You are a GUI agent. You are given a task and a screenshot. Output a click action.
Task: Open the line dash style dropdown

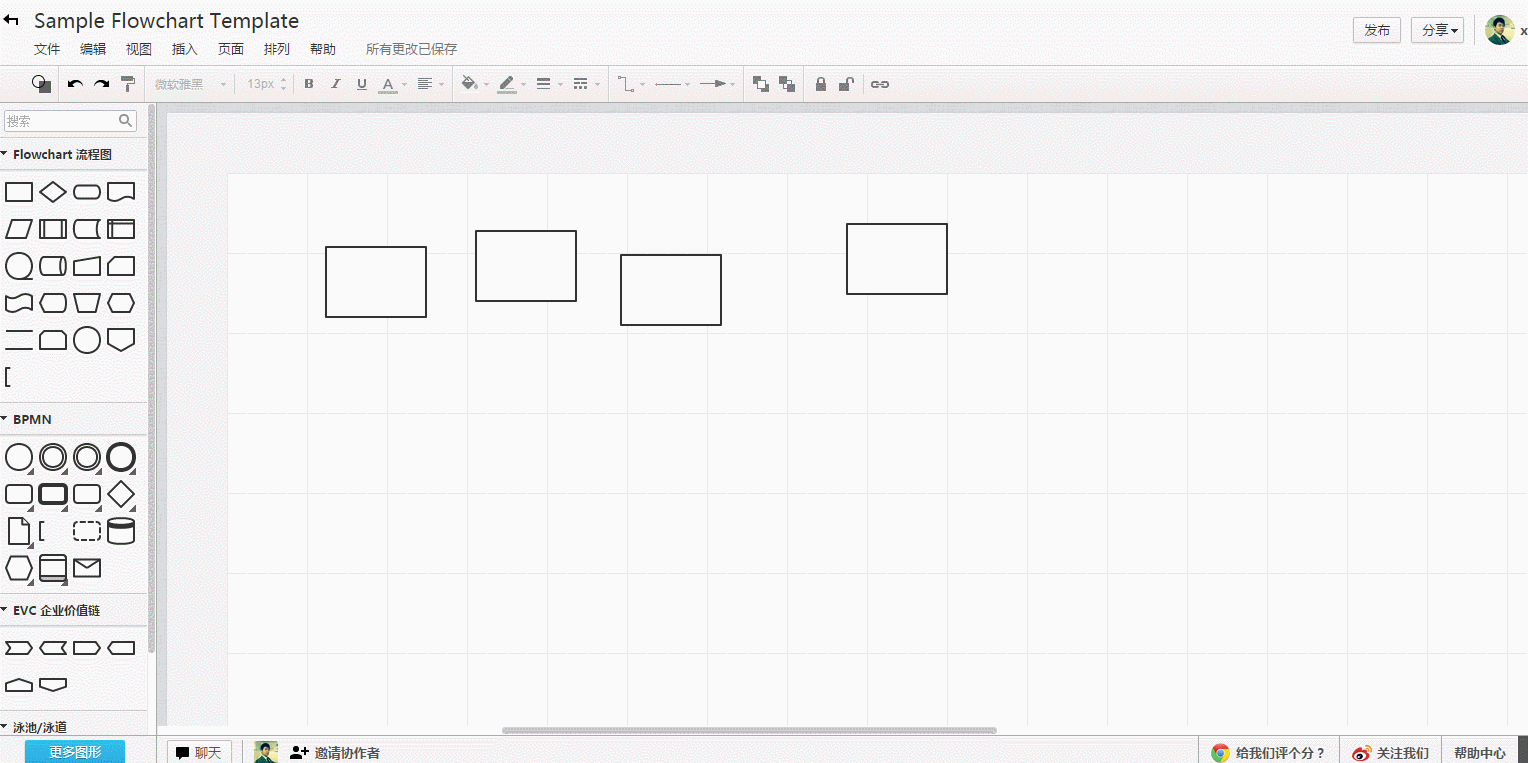(x=586, y=84)
